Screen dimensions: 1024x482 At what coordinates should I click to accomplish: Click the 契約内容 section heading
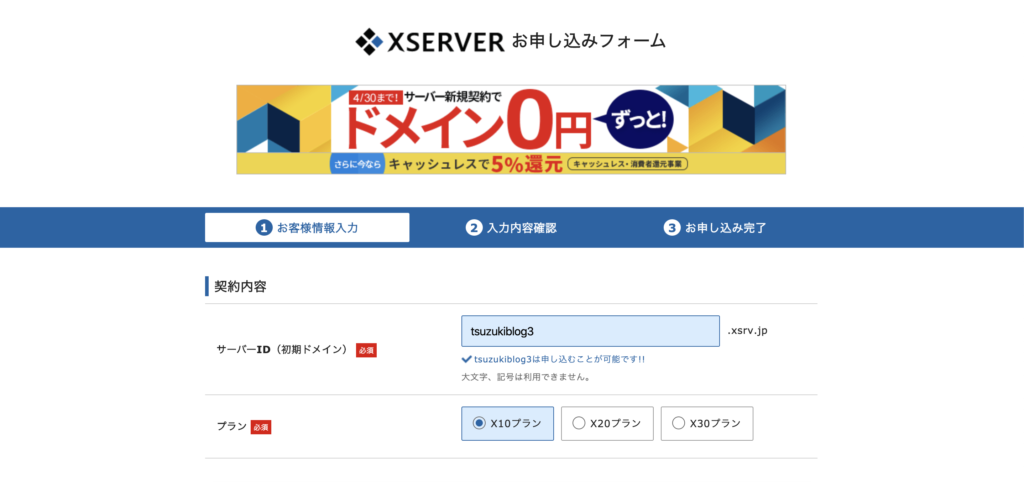point(240,286)
